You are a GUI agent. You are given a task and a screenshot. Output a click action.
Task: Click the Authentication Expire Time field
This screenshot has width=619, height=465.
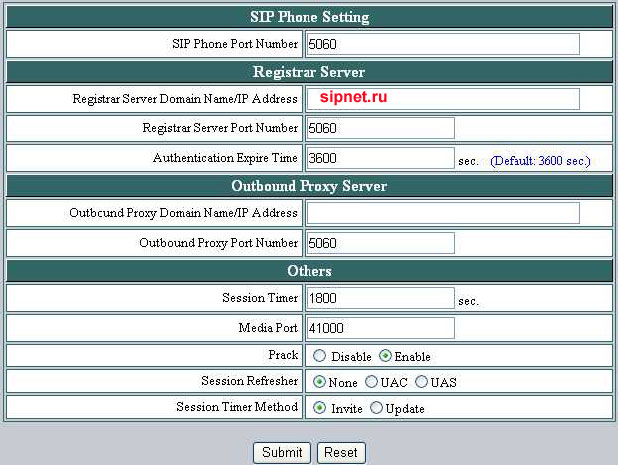click(380, 158)
